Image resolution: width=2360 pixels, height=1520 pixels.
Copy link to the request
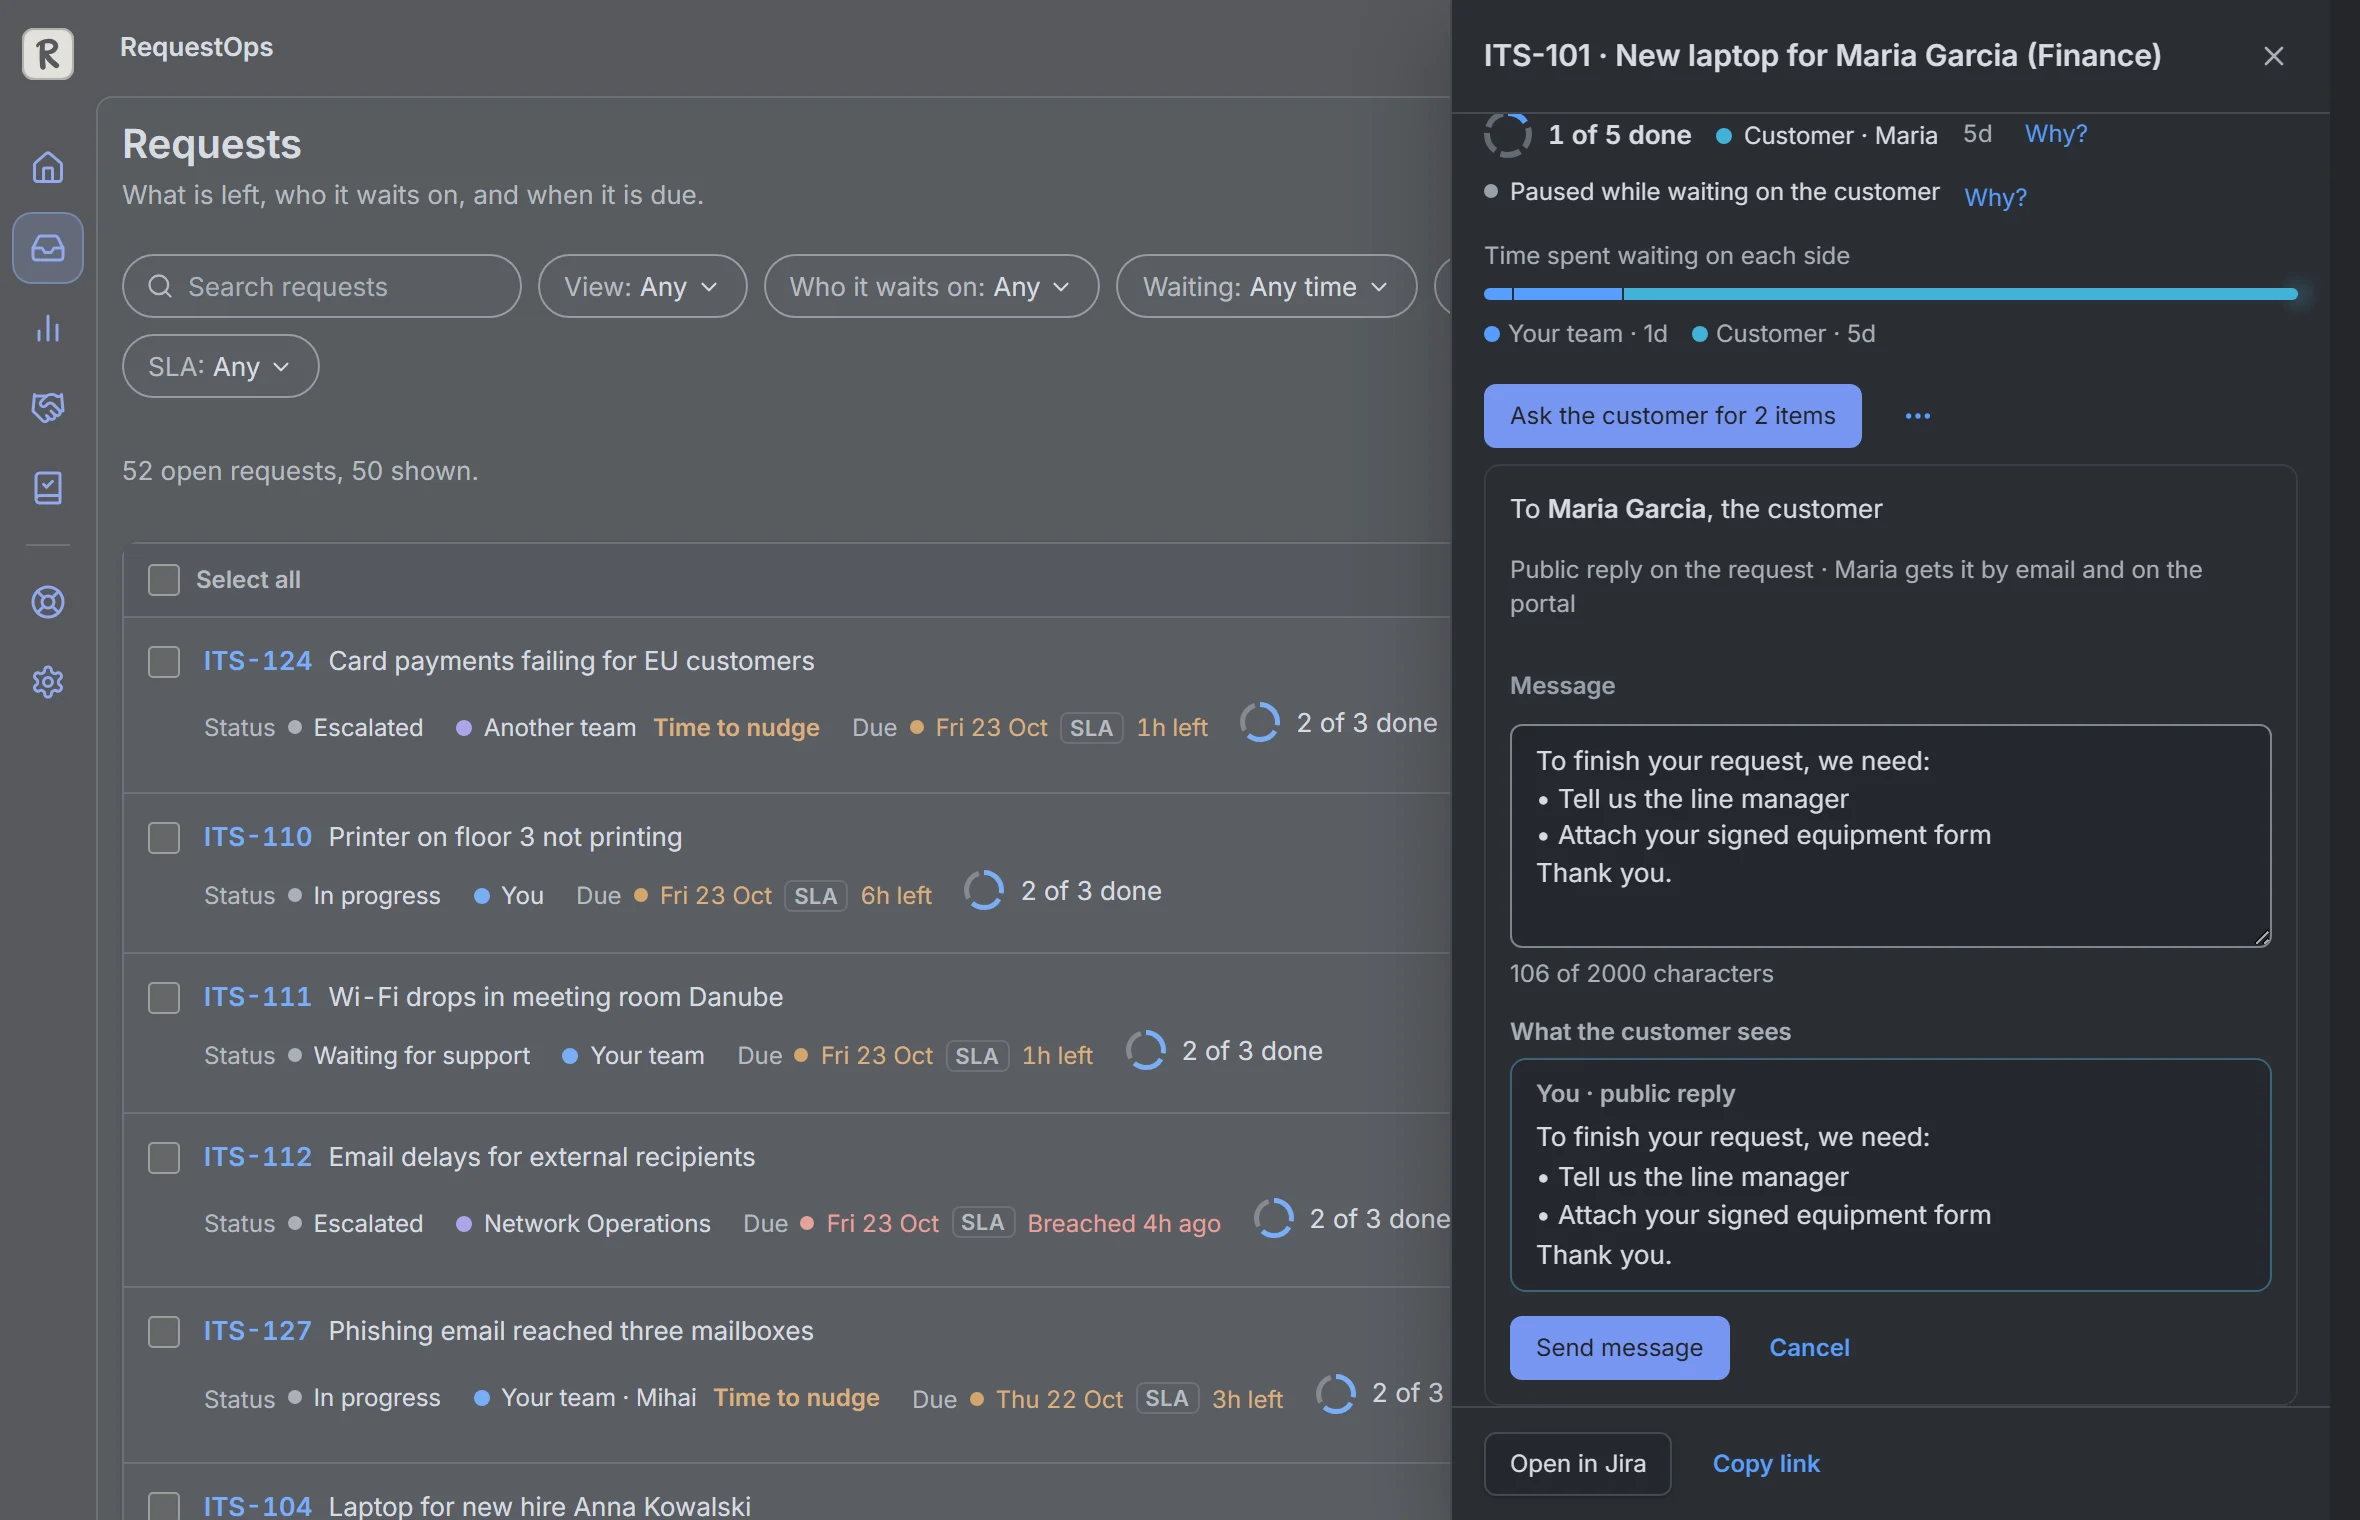coord(1766,1464)
